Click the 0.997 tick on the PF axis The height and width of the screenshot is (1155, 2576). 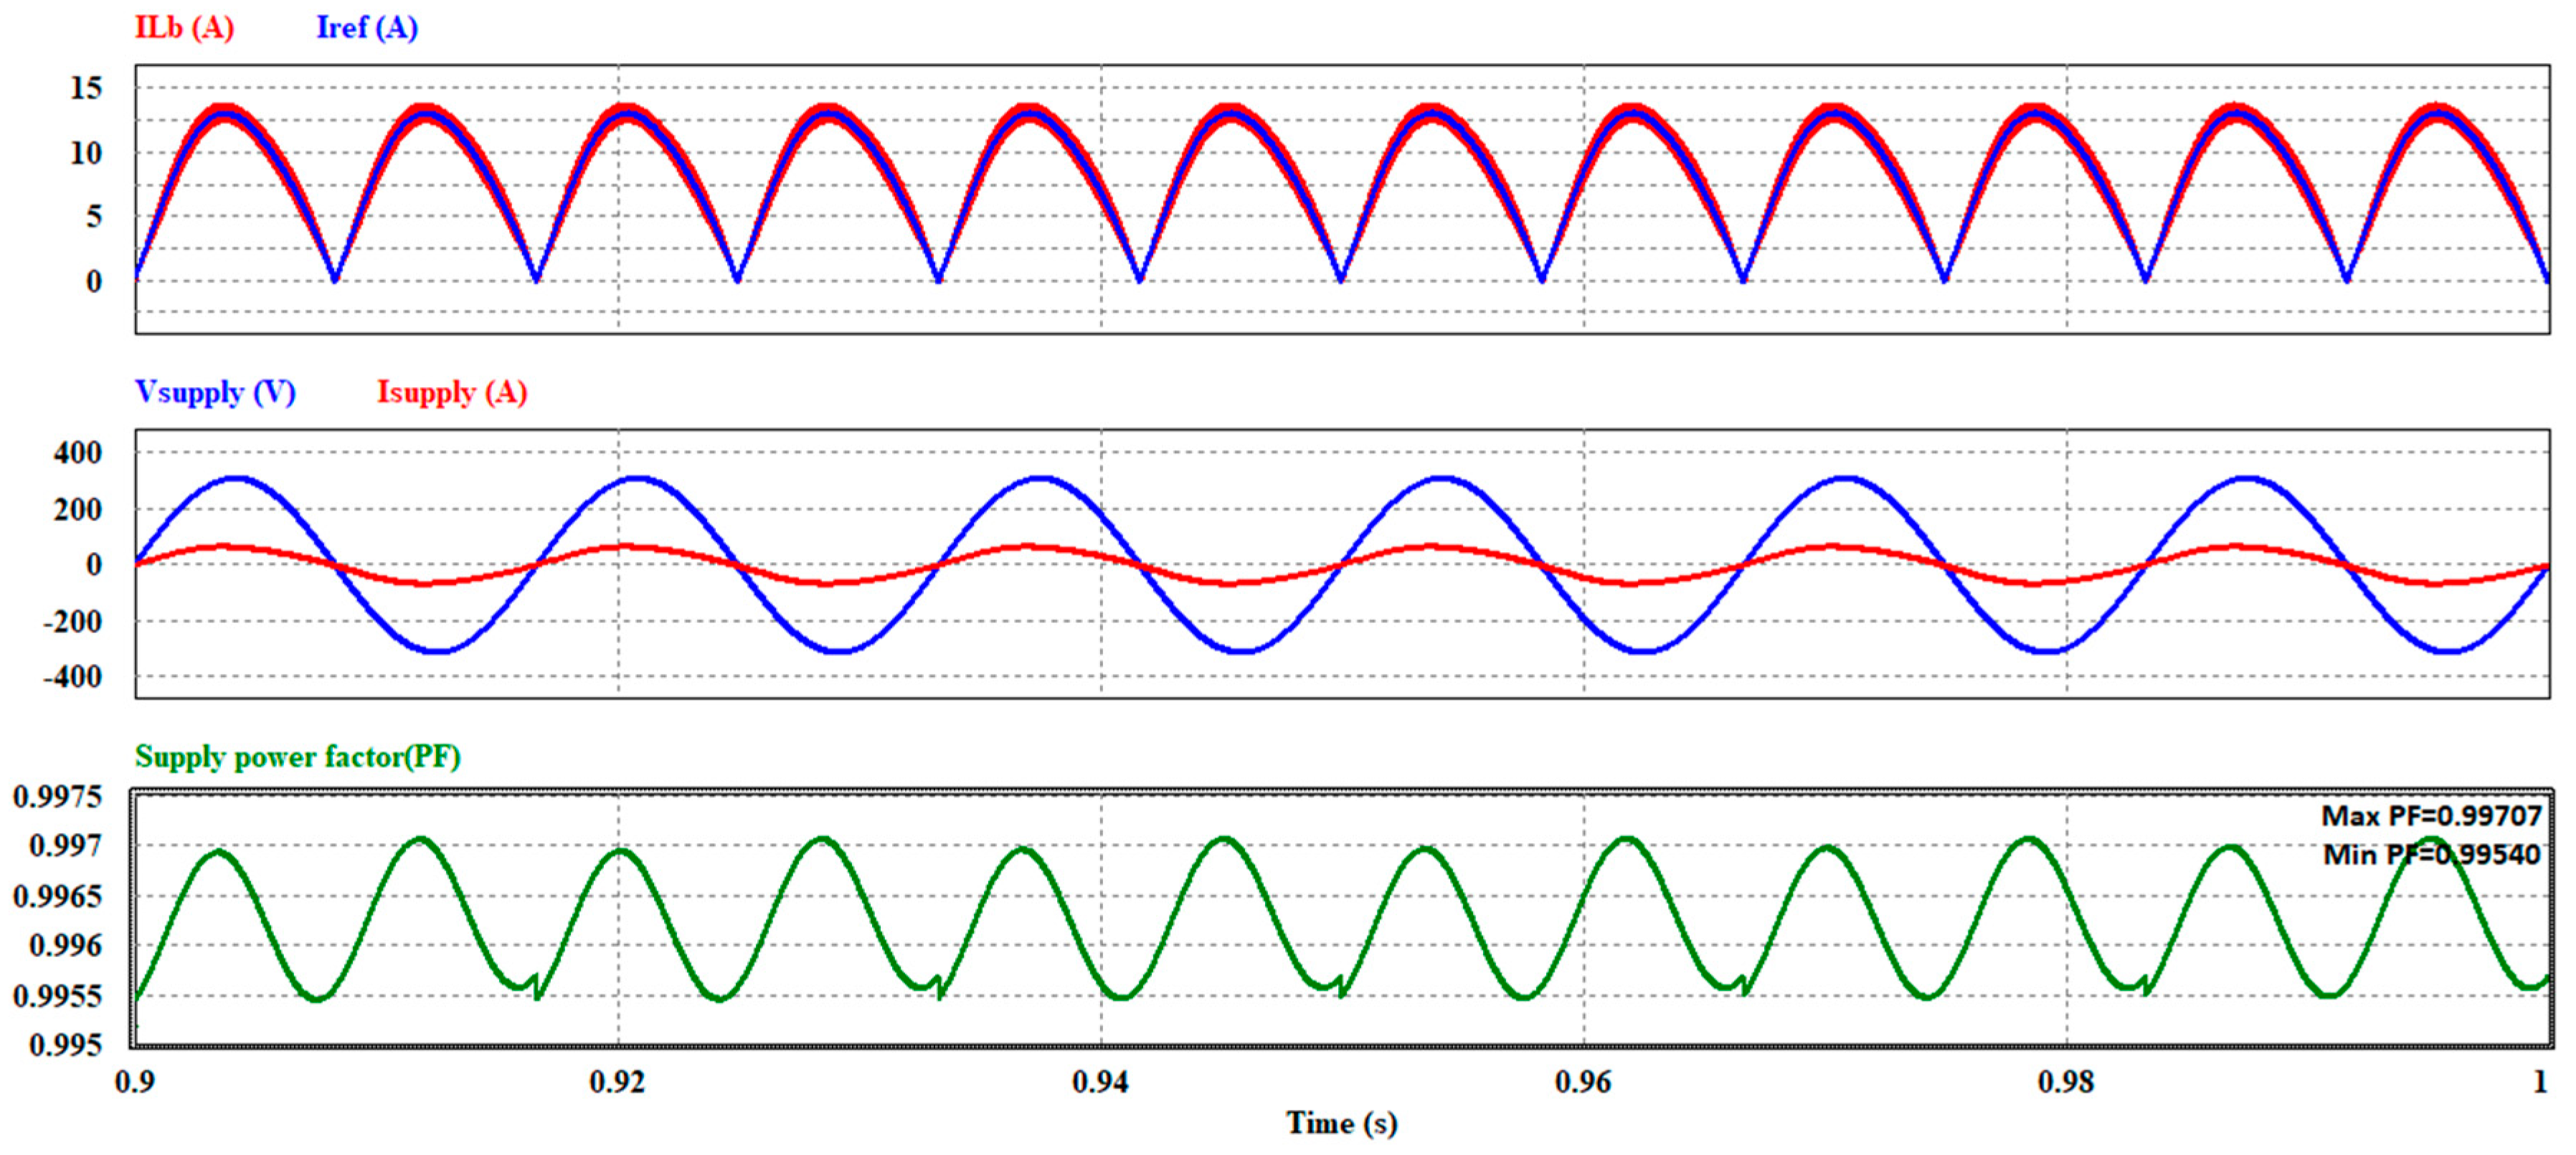[66, 846]
